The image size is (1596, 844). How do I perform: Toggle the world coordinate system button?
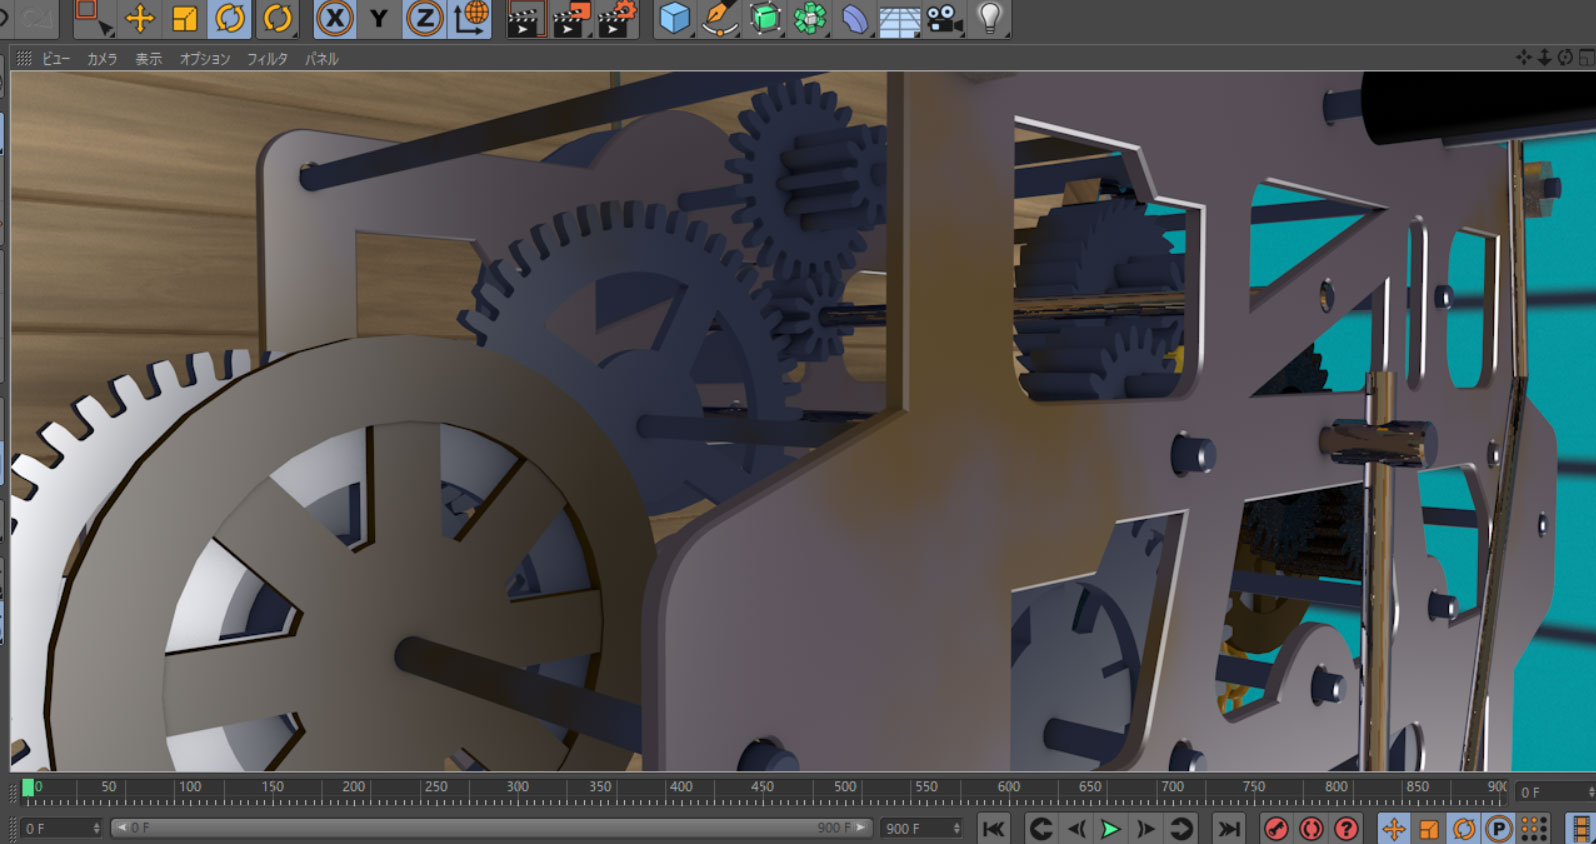point(470,18)
